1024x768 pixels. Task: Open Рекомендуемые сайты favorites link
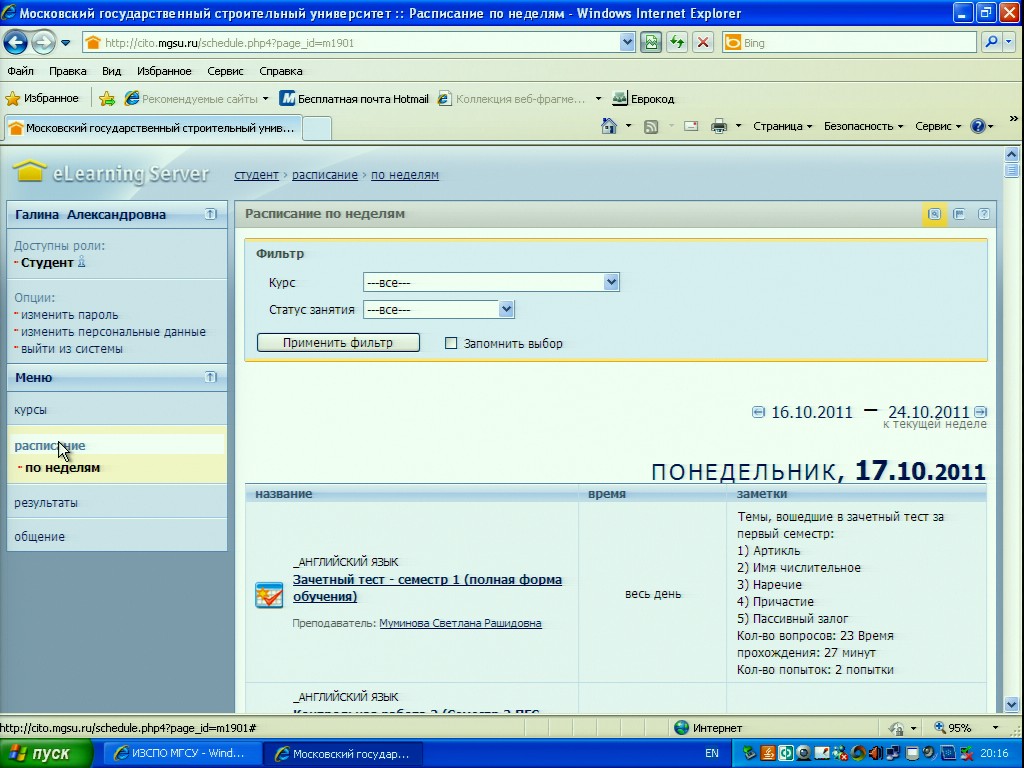pyautogui.click(x=196, y=99)
